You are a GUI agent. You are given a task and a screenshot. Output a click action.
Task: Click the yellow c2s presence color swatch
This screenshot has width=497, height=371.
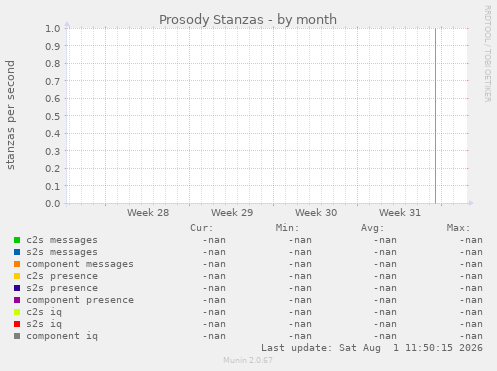tap(17, 276)
